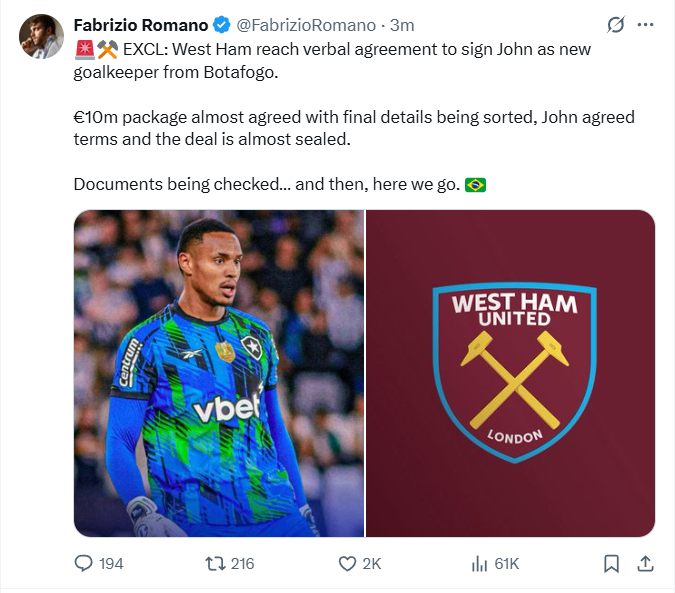
Task: Click the hammers emoji before EXCL
Action: pyautogui.click(x=107, y=49)
